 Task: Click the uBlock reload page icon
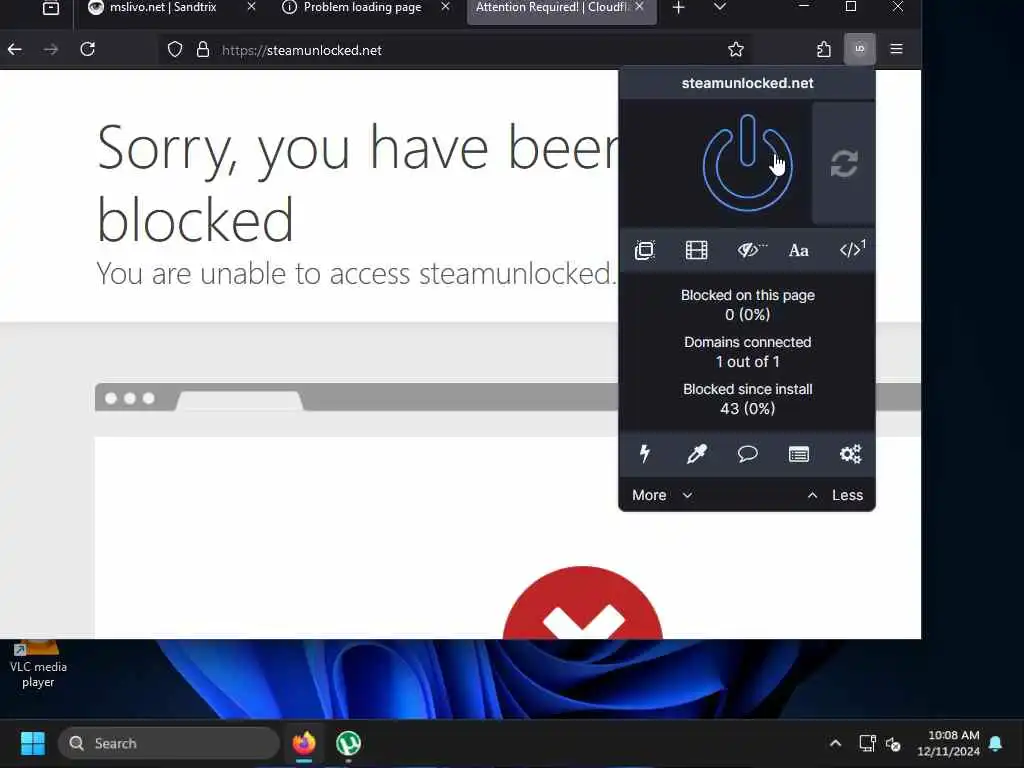click(x=844, y=163)
